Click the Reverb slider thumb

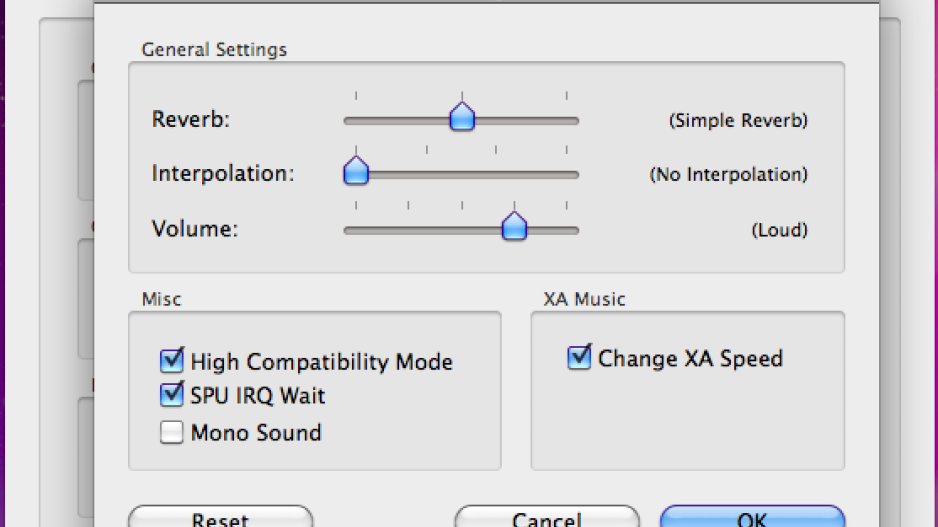click(461, 118)
